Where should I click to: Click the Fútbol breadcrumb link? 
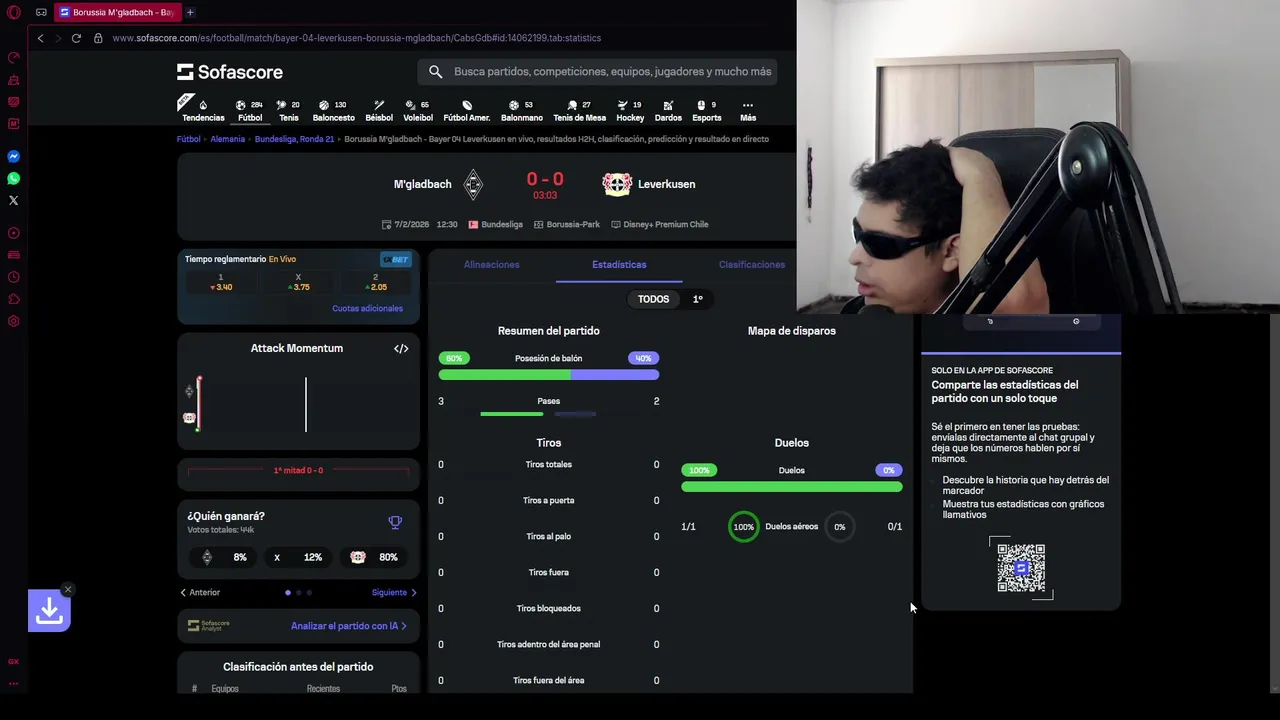pos(189,139)
